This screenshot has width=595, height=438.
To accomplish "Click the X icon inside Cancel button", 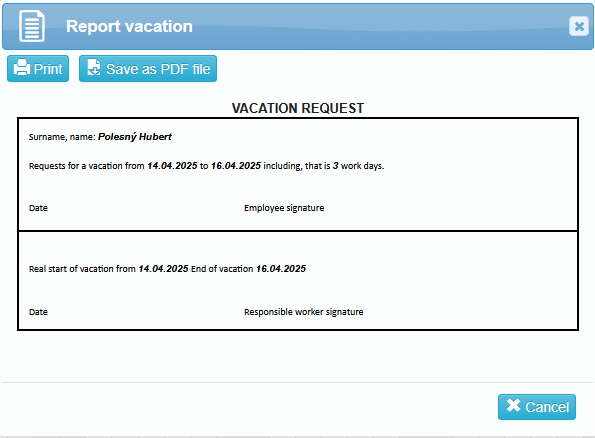I will 513,405.
